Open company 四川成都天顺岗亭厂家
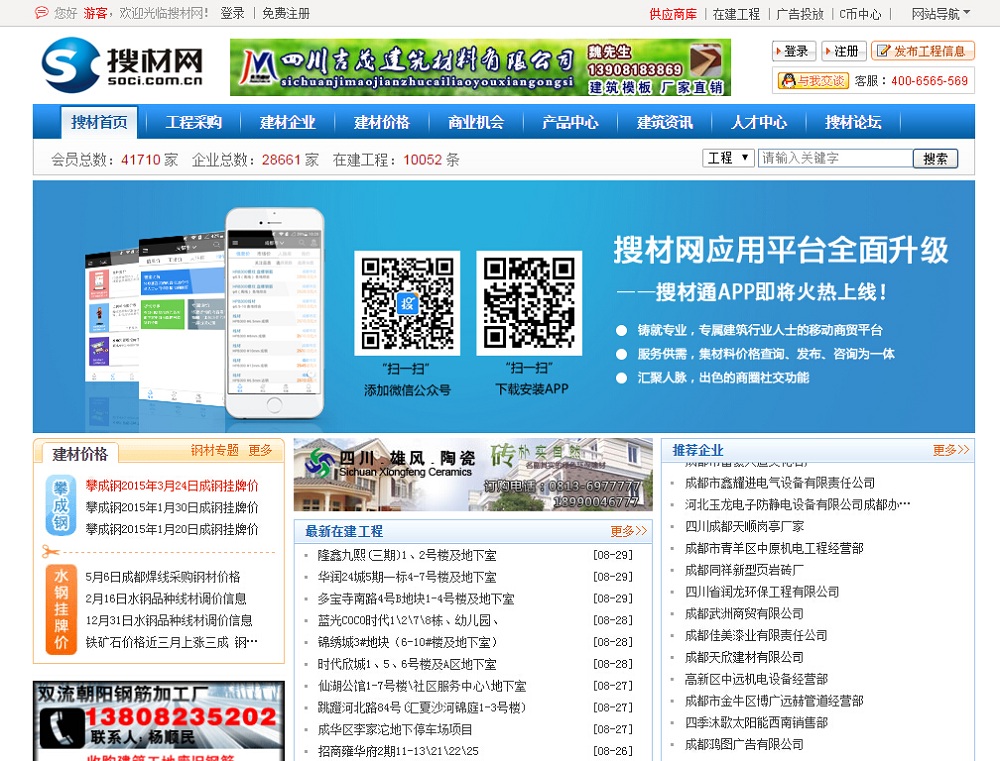Screen dimensions: 1000x761 (x=744, y=526)
